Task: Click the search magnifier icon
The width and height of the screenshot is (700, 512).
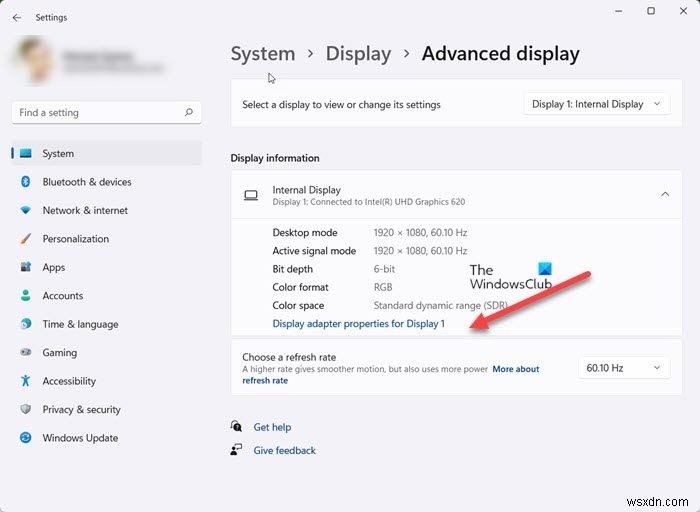Action: (x=189, y=112)
